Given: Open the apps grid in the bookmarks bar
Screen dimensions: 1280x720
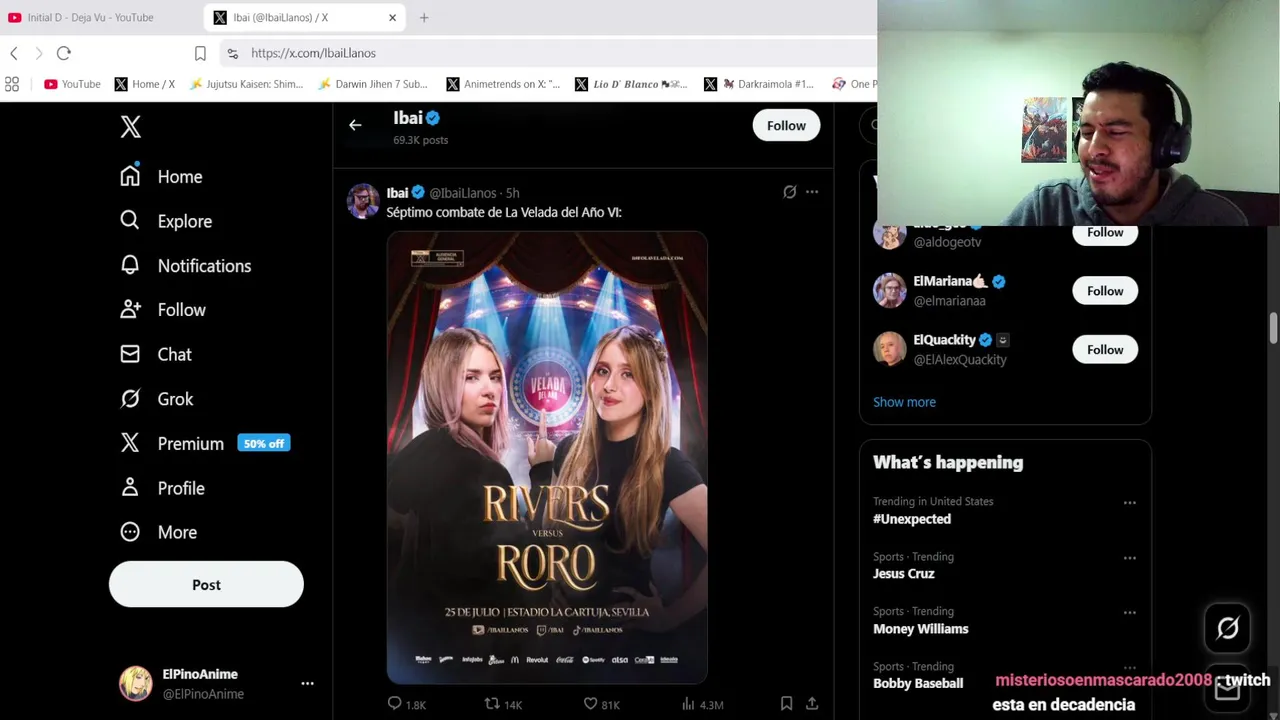Looking at the screenshot, I should (x=12, y=84).
